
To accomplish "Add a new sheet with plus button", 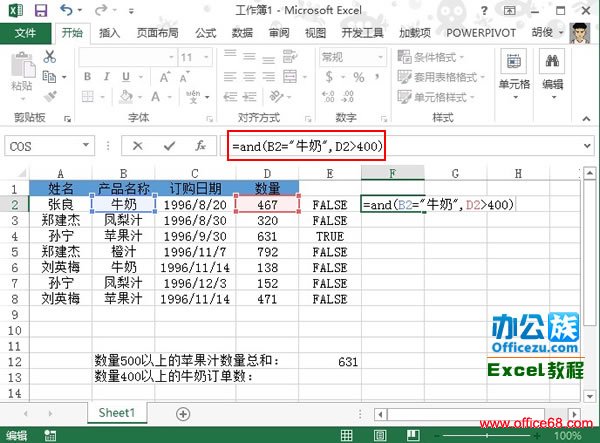I will point(183,414).
